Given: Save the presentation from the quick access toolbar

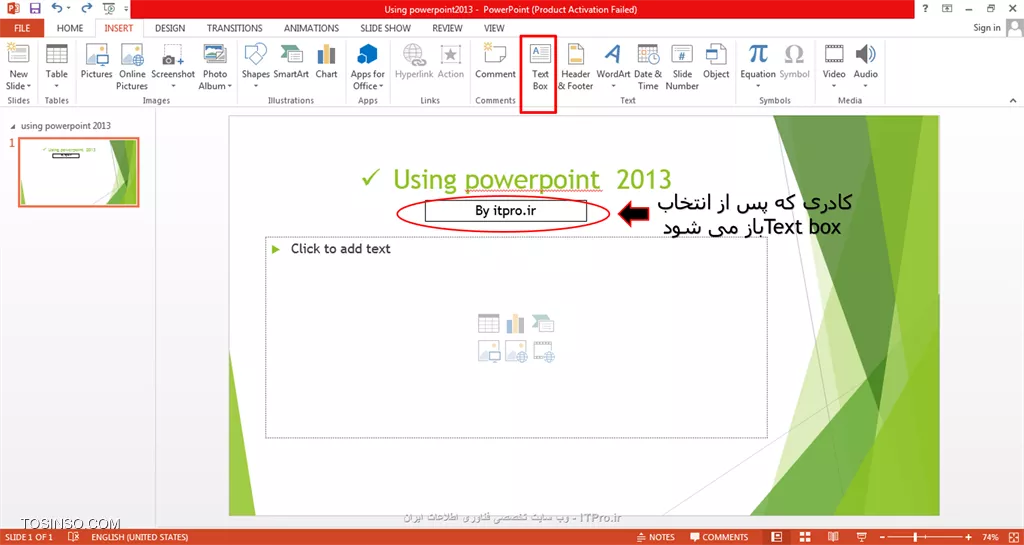Looking at the screenshot, I should pyautogui.click(x=35, y=8).
